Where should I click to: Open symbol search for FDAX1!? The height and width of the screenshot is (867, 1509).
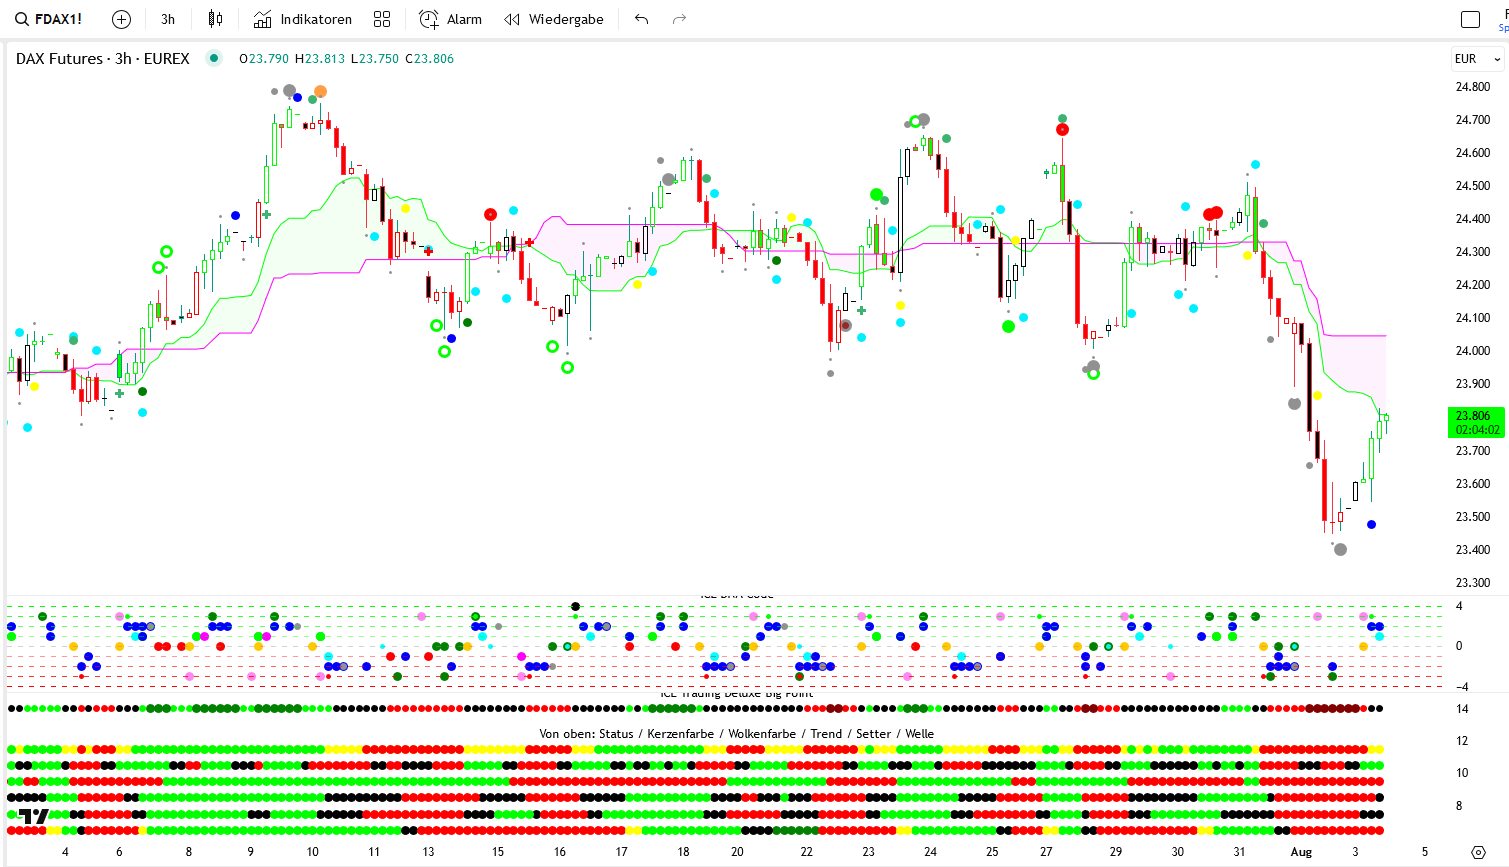click(x=49, y=19)
